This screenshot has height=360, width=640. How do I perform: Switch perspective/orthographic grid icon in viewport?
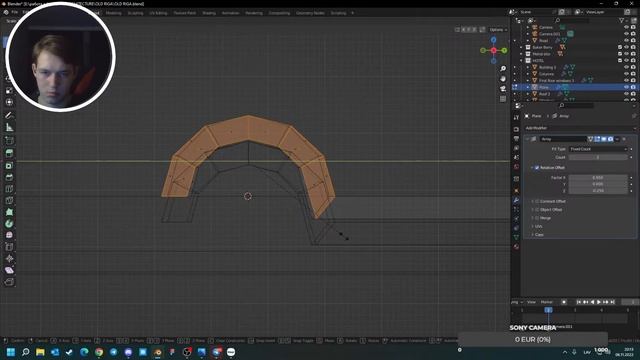click(503, 99)
